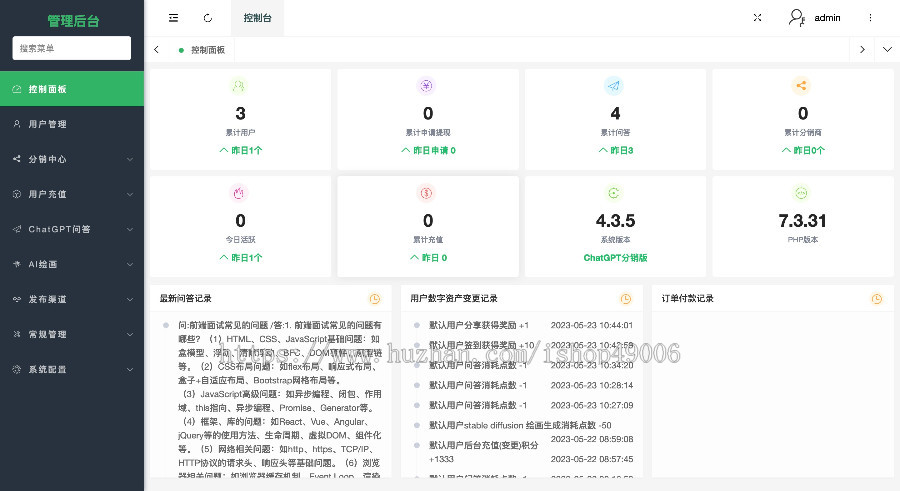Click the clock icon in 最新问答记录 panel
The image size is (900, 491).
point(374,299)
